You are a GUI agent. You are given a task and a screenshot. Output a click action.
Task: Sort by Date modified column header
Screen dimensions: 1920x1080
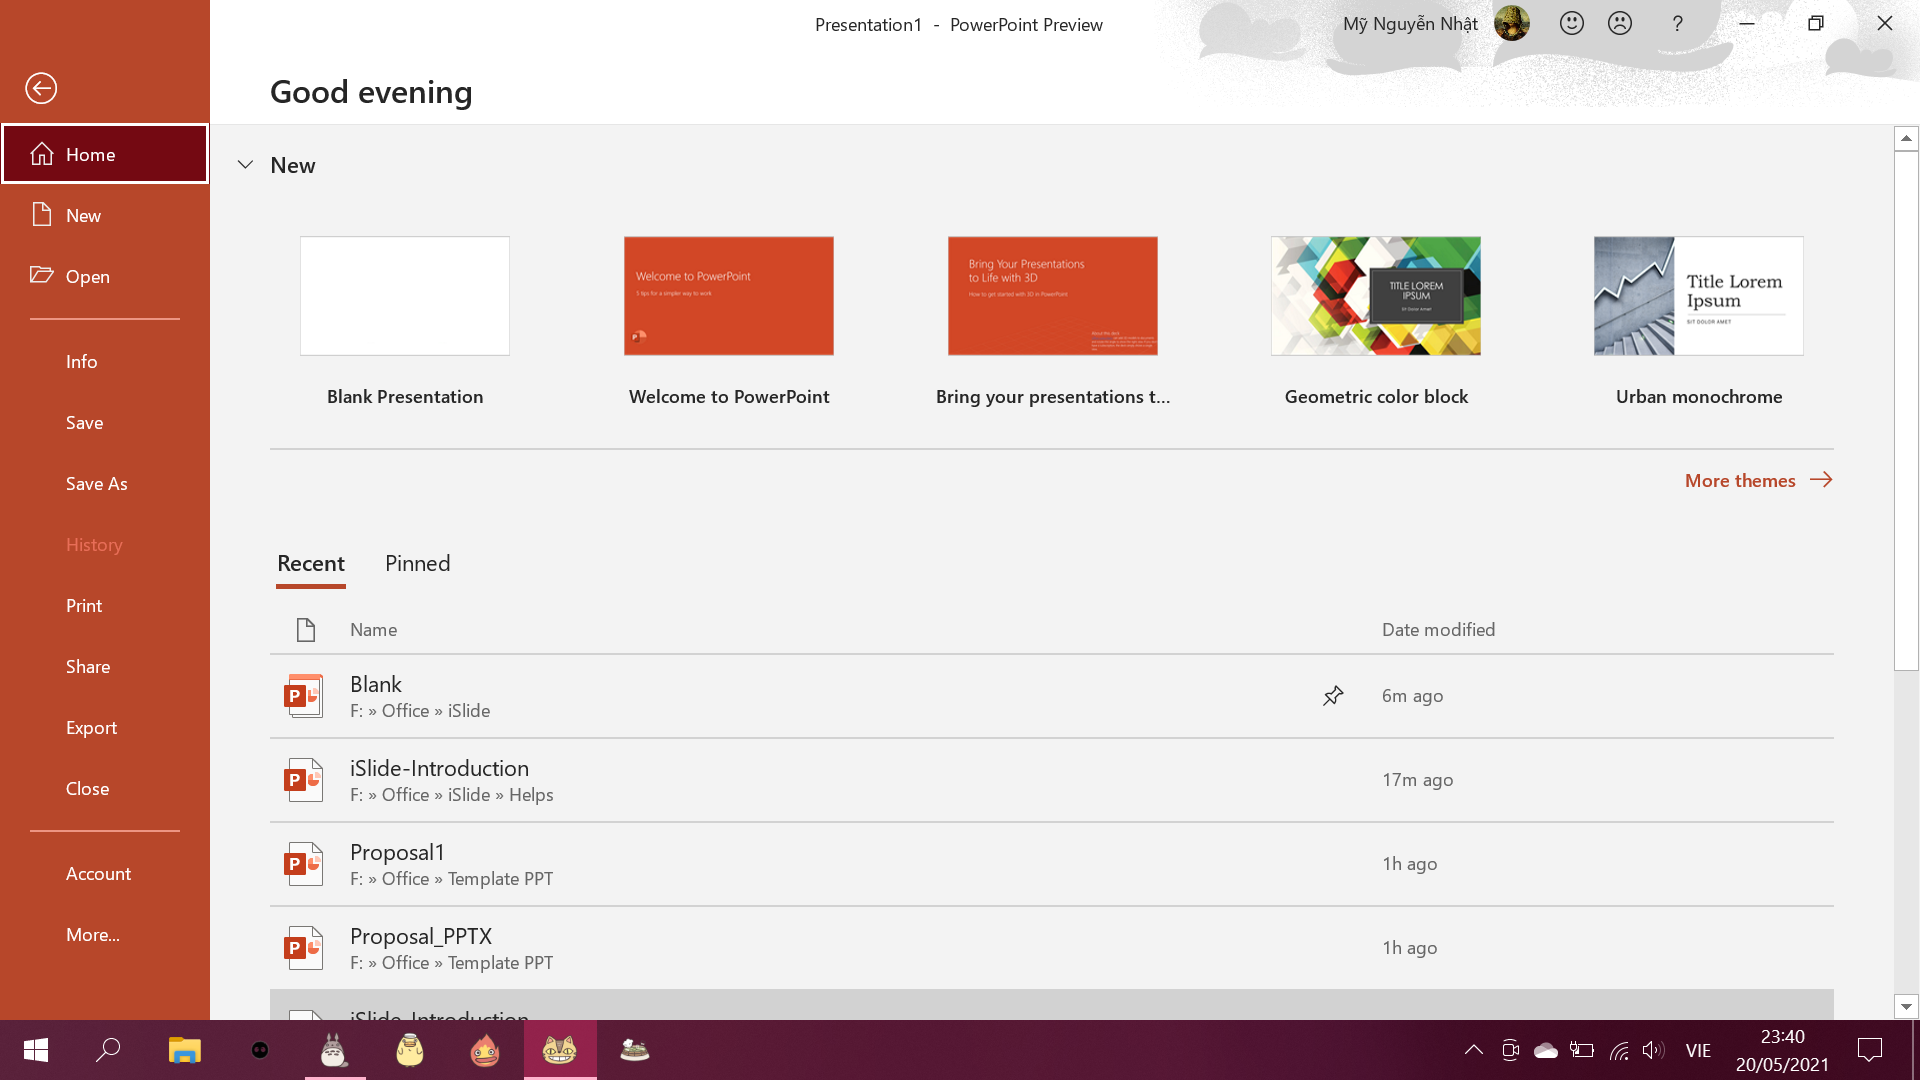[1438, 629]
